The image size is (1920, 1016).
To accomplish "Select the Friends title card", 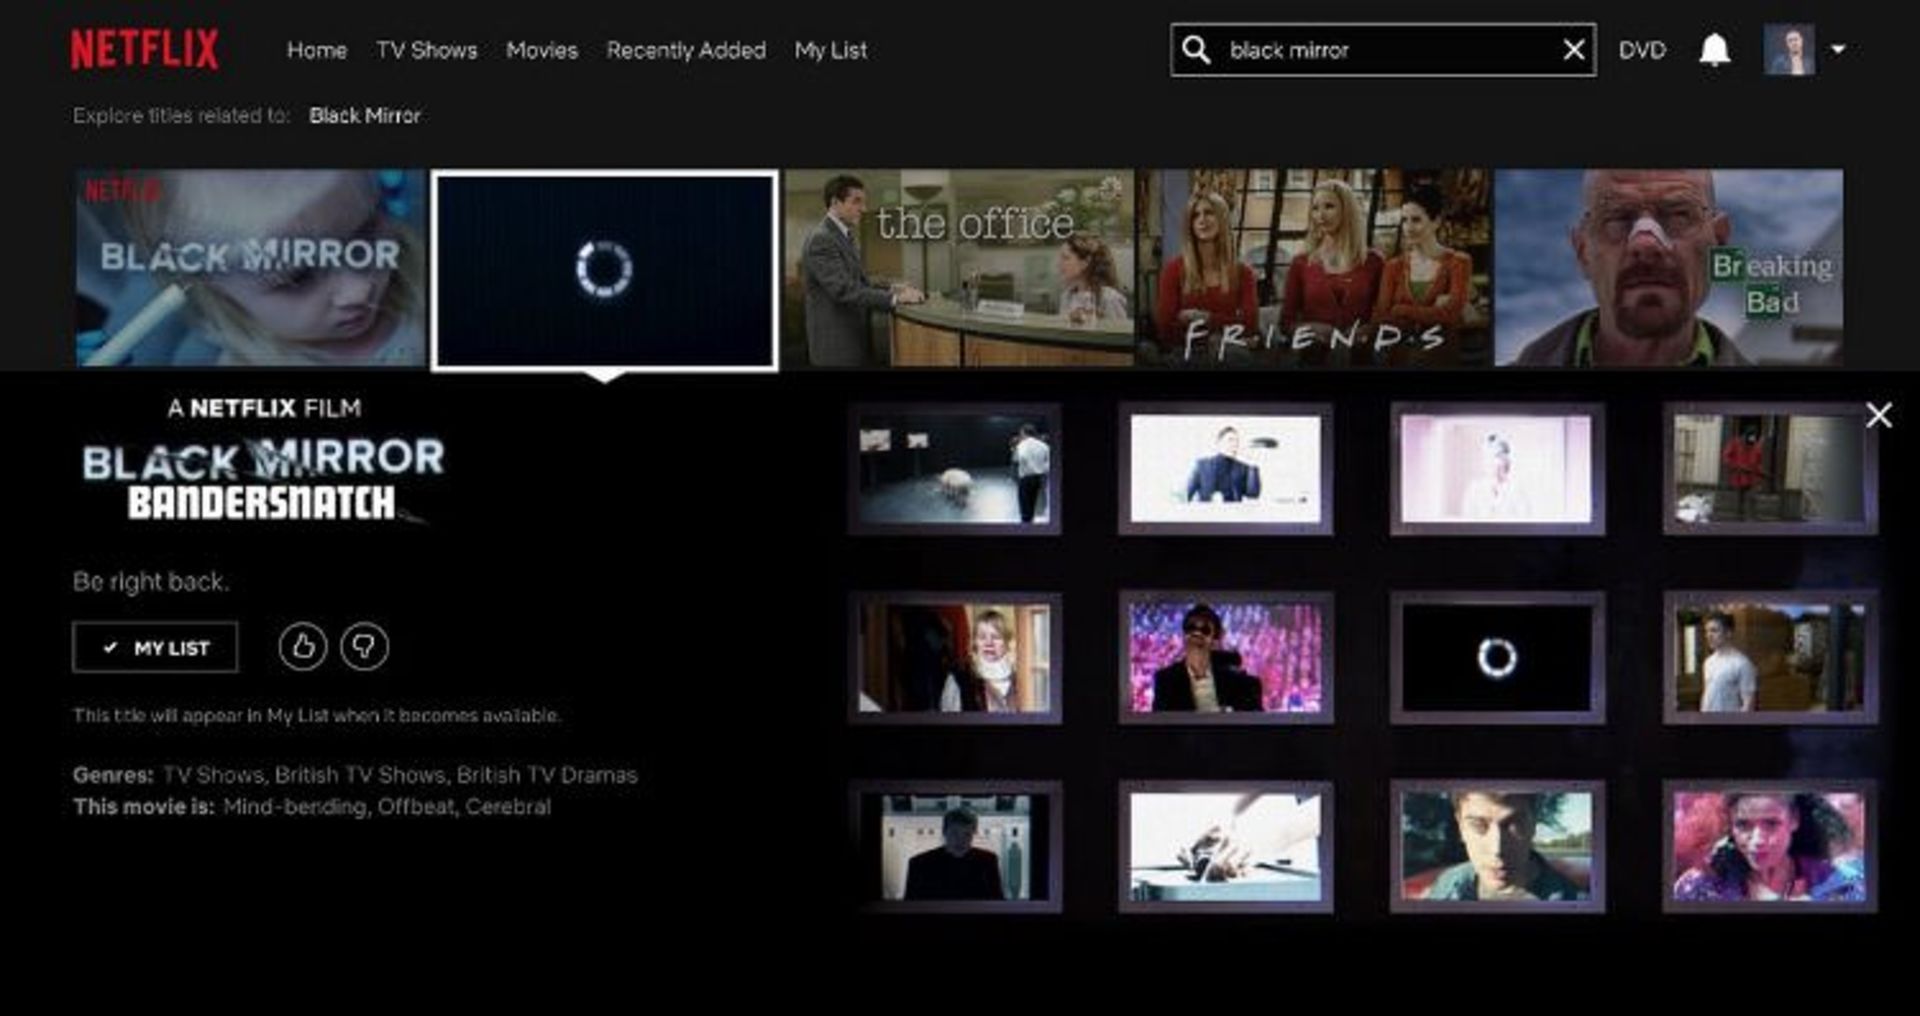I will [1315, 268].
